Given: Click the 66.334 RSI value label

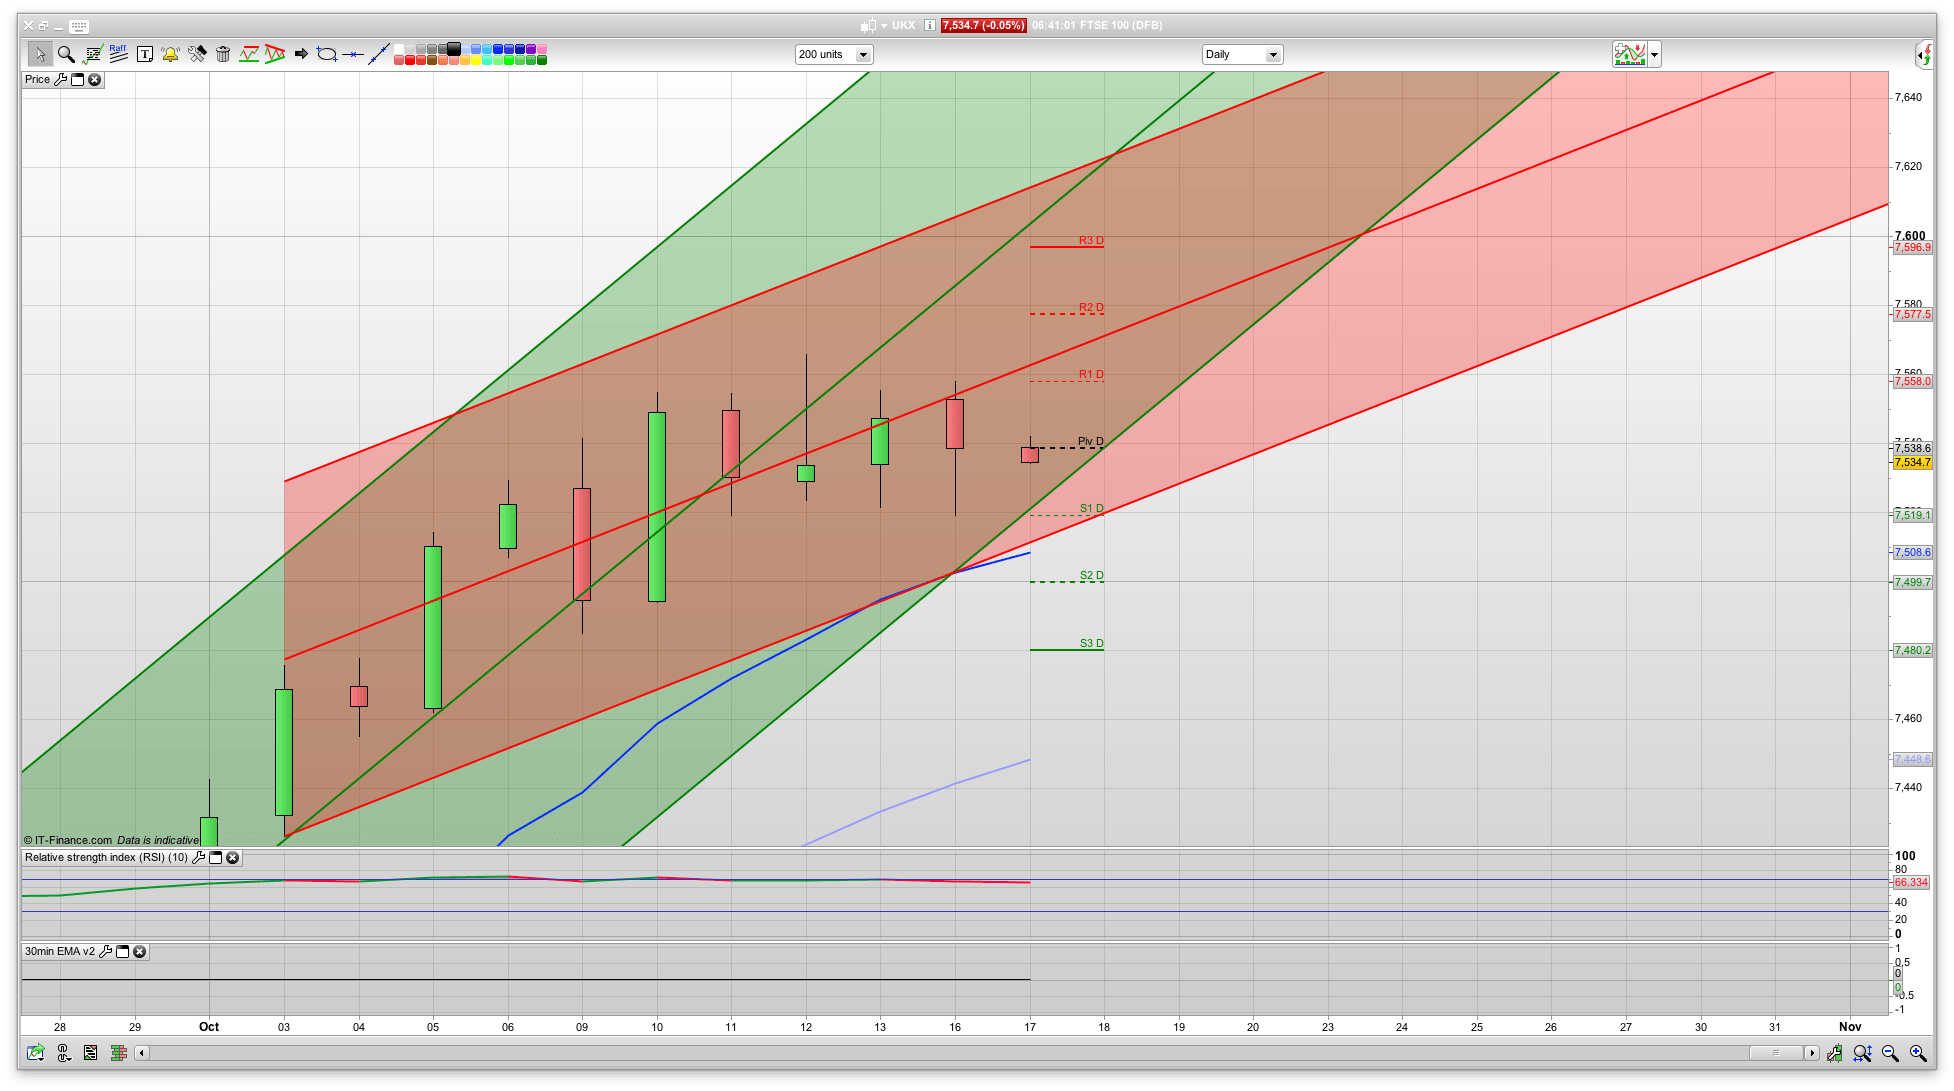Looking at the screenshot, I should pyautogui.click(x=1911, y=882).
